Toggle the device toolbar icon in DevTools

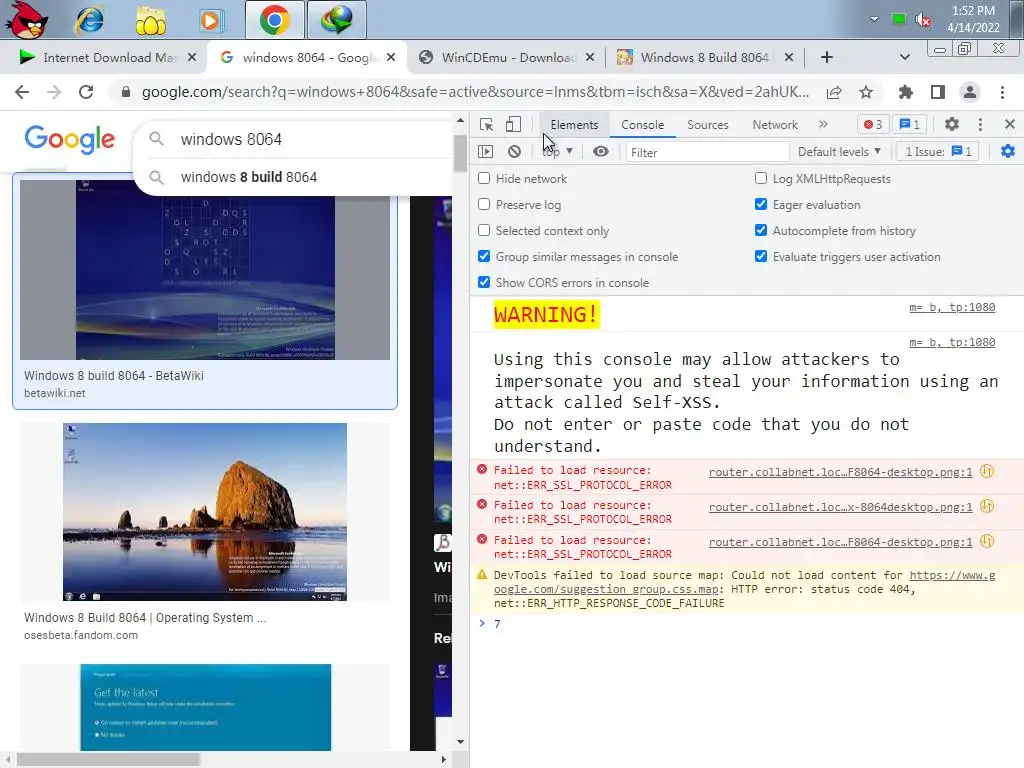[x=513, y=125]
